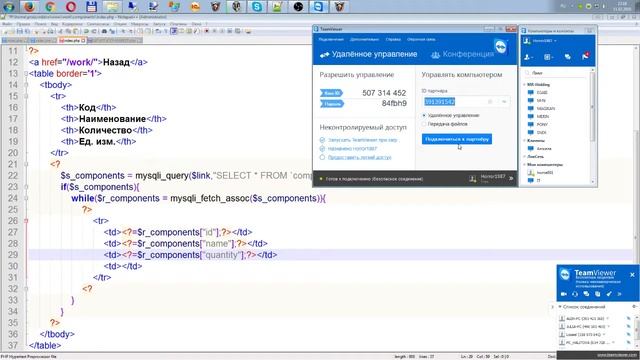Open TeamViewer 'Обратная связь' menu

pyautogui.click(x=421, y=39)
